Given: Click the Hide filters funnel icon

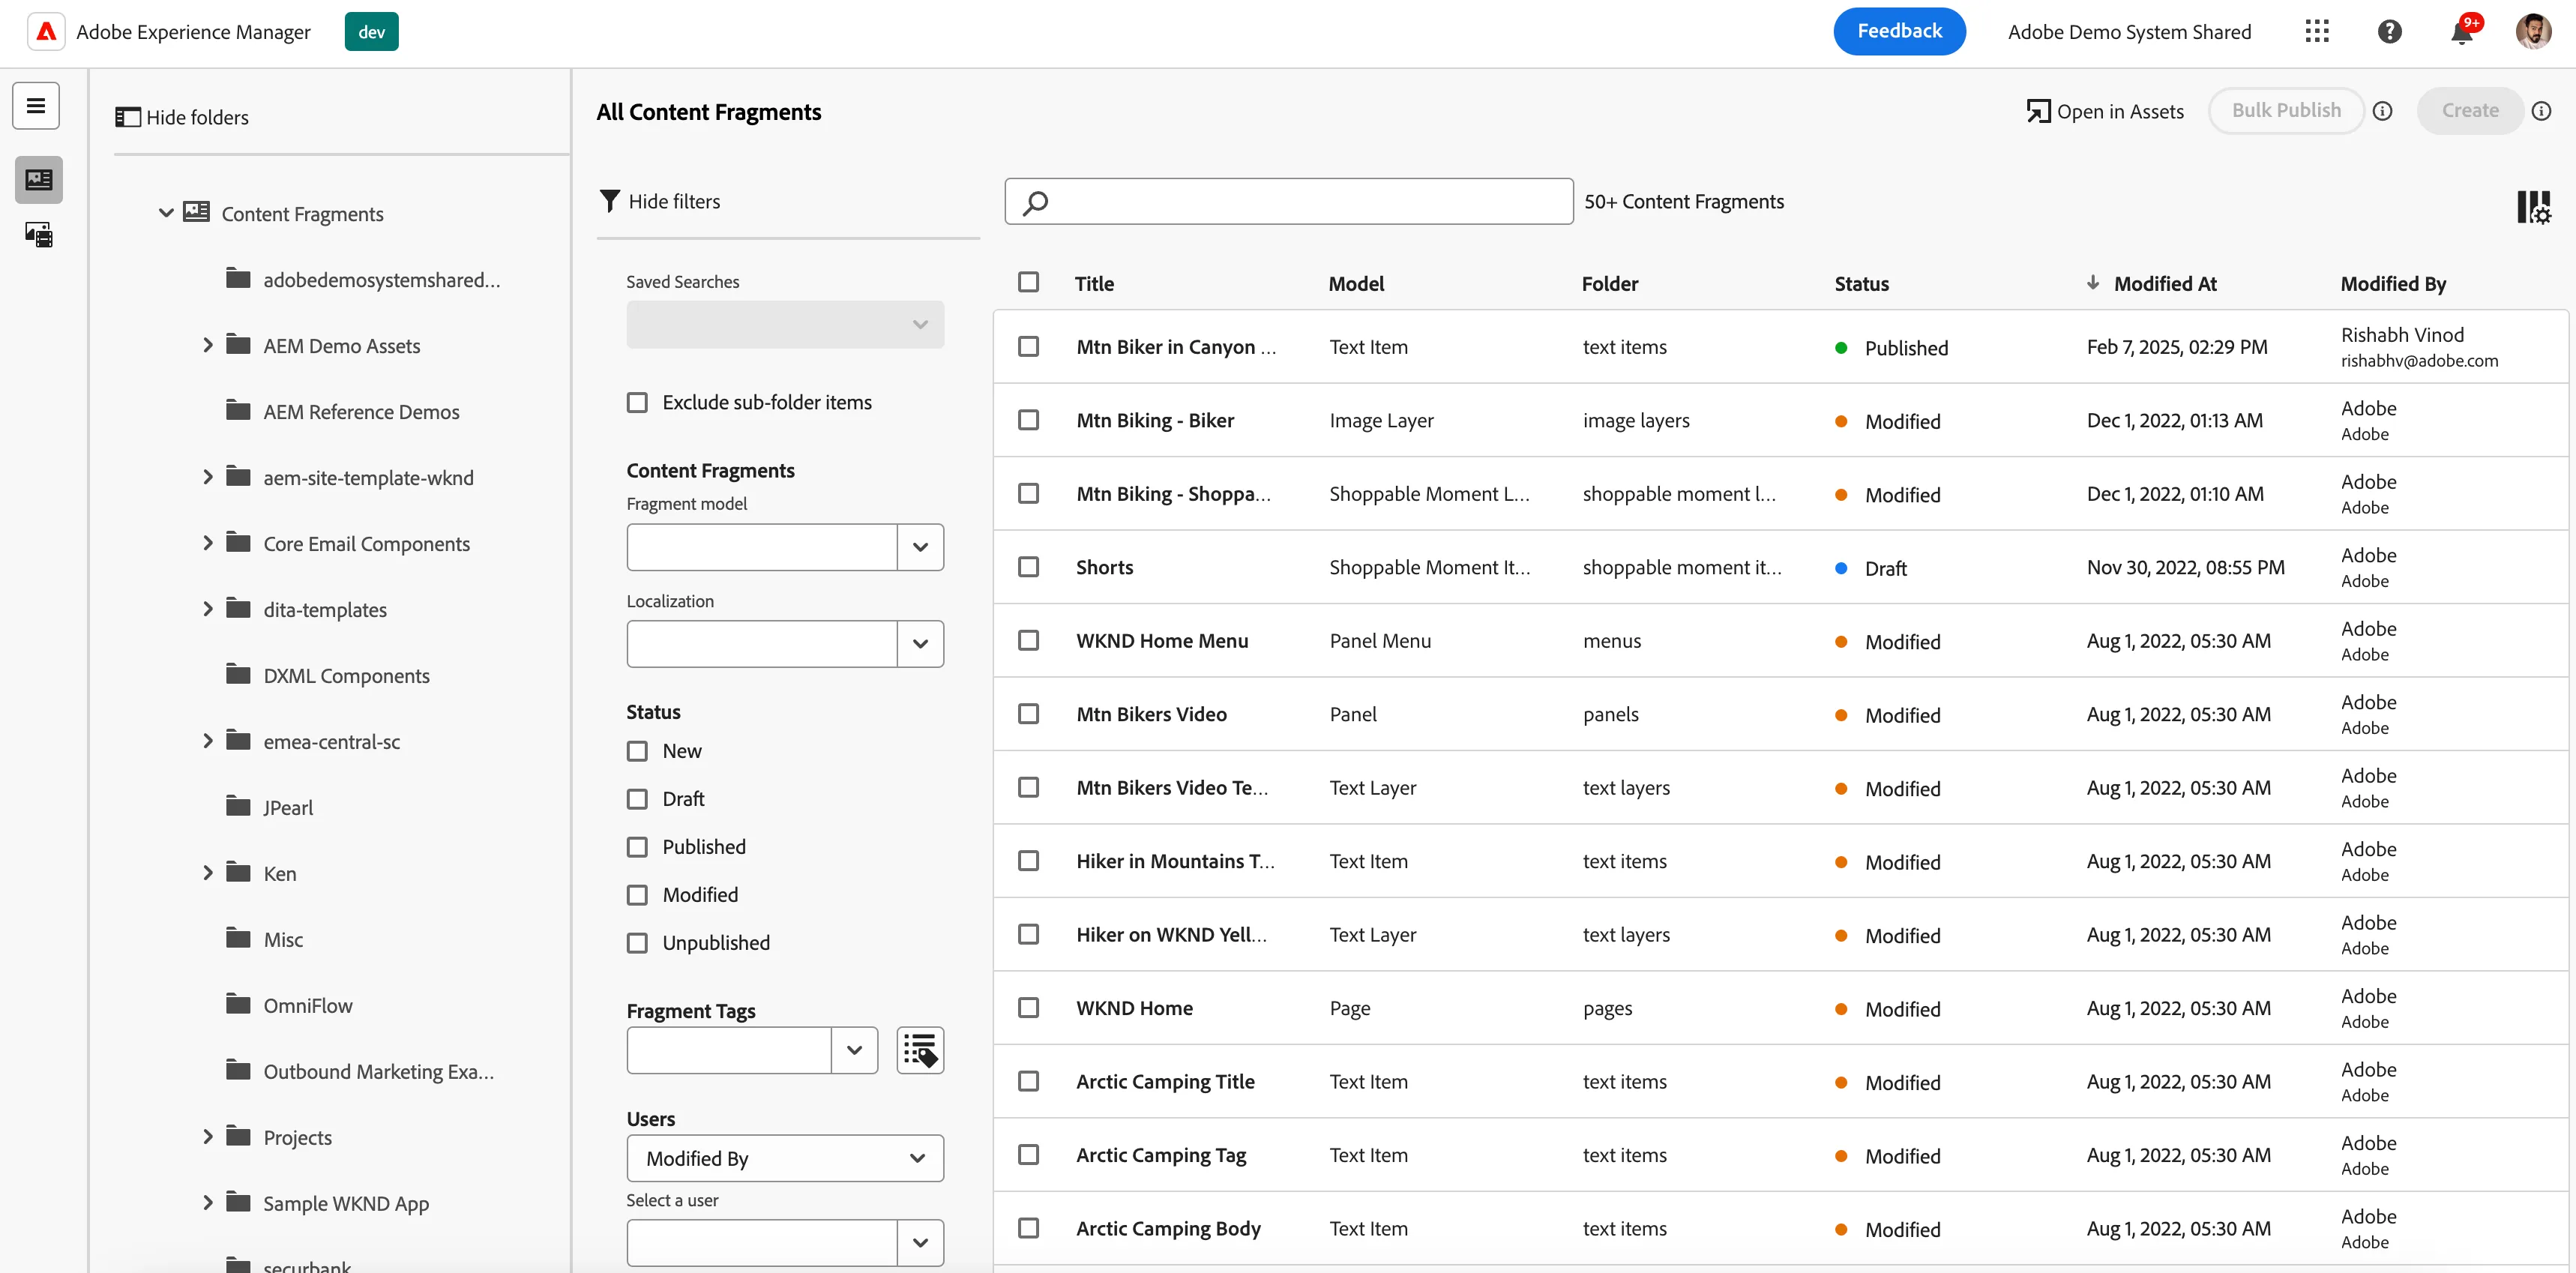Looking at the screenshot, I should point(609,201).
